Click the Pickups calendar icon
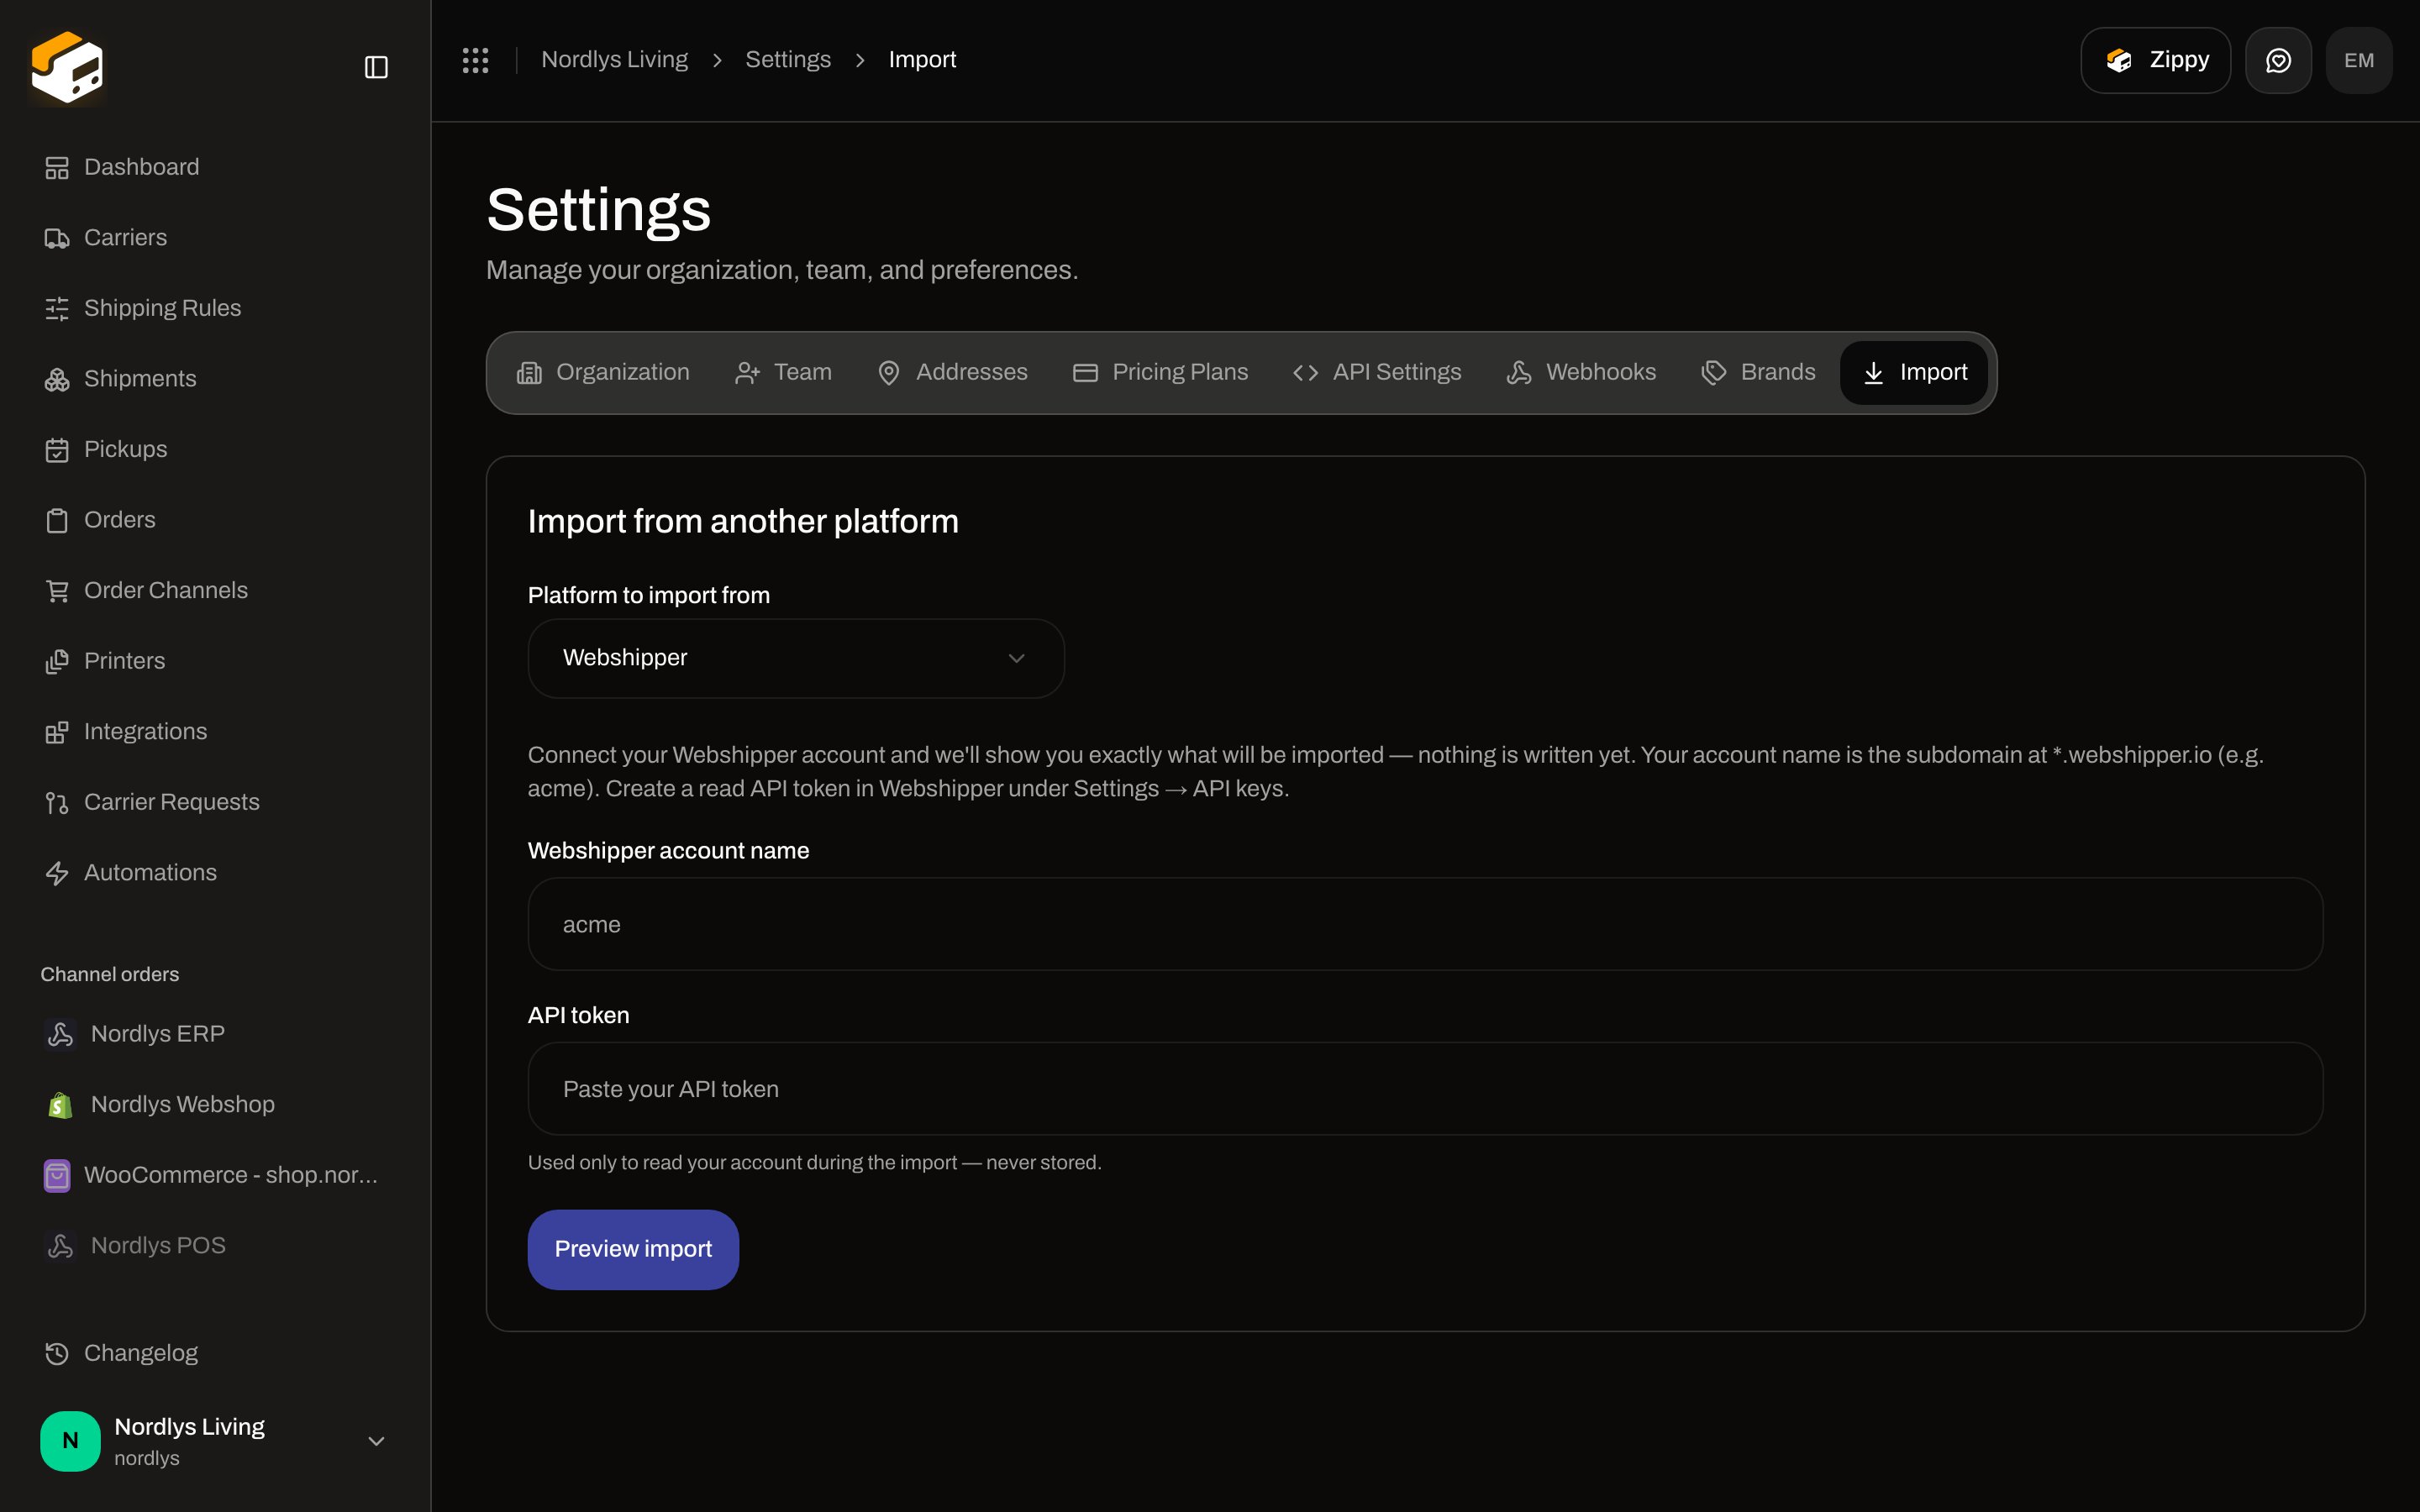2420x1512 pixels. [x=57, y=450]
